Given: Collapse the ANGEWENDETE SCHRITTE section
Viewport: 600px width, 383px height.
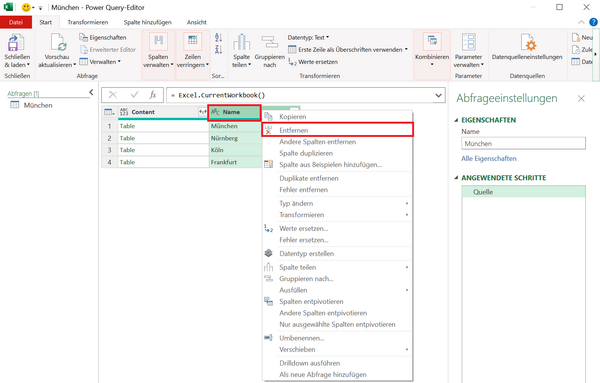Looking at the screenshot, I should tap(456, 178).
